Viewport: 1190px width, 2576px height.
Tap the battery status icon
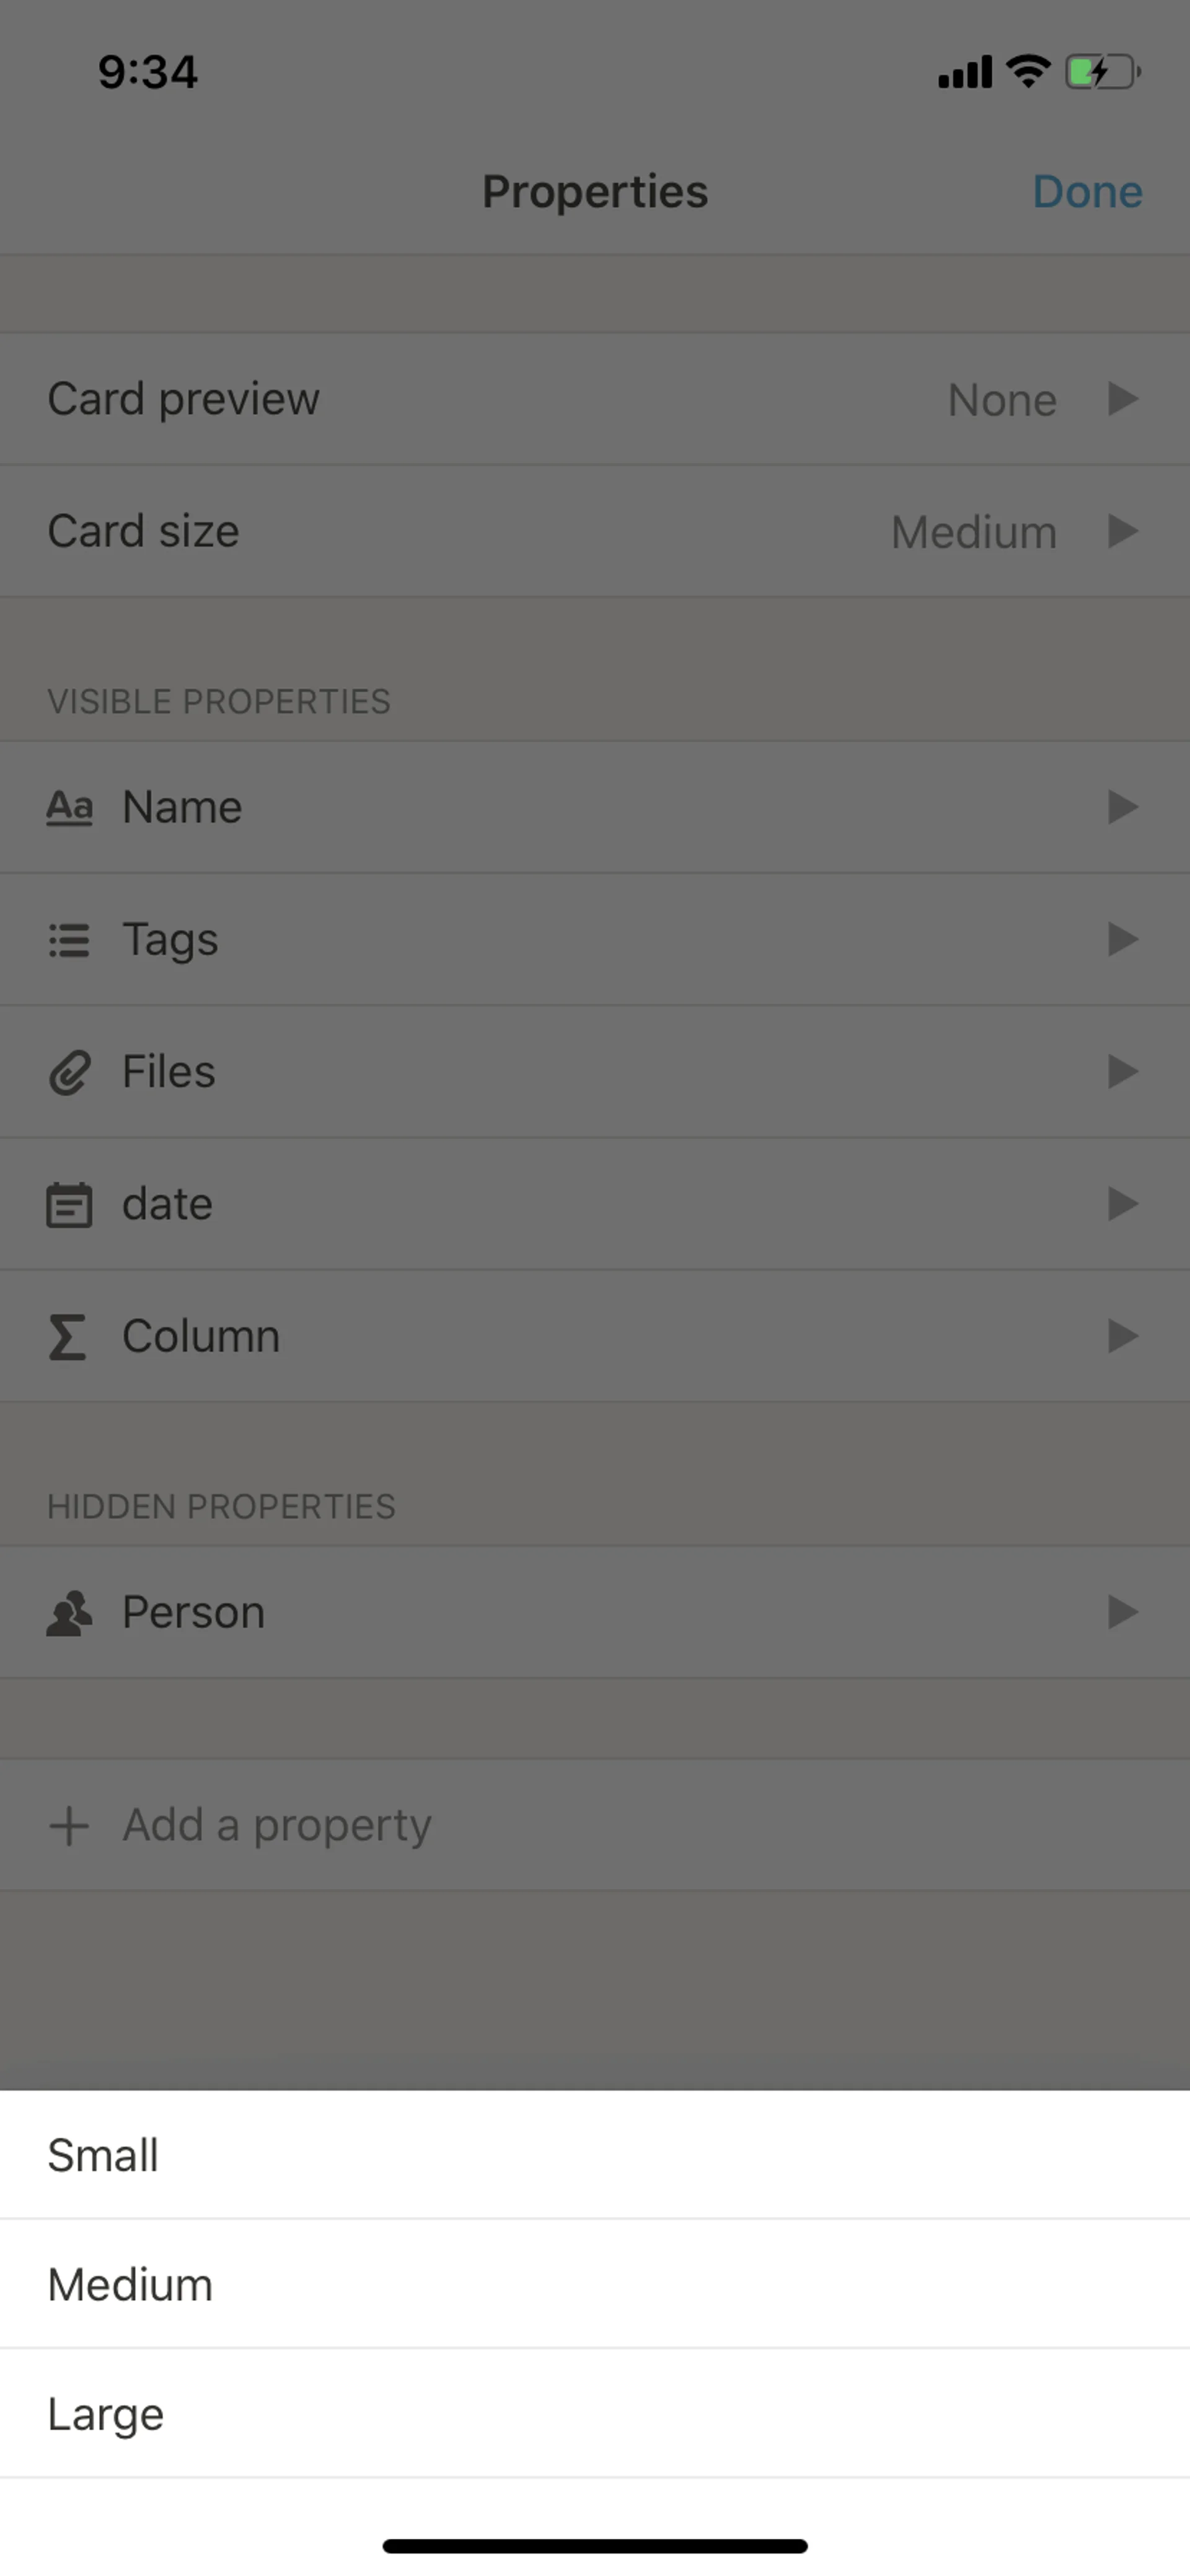pyautogui.click(x=1102, y=72)
